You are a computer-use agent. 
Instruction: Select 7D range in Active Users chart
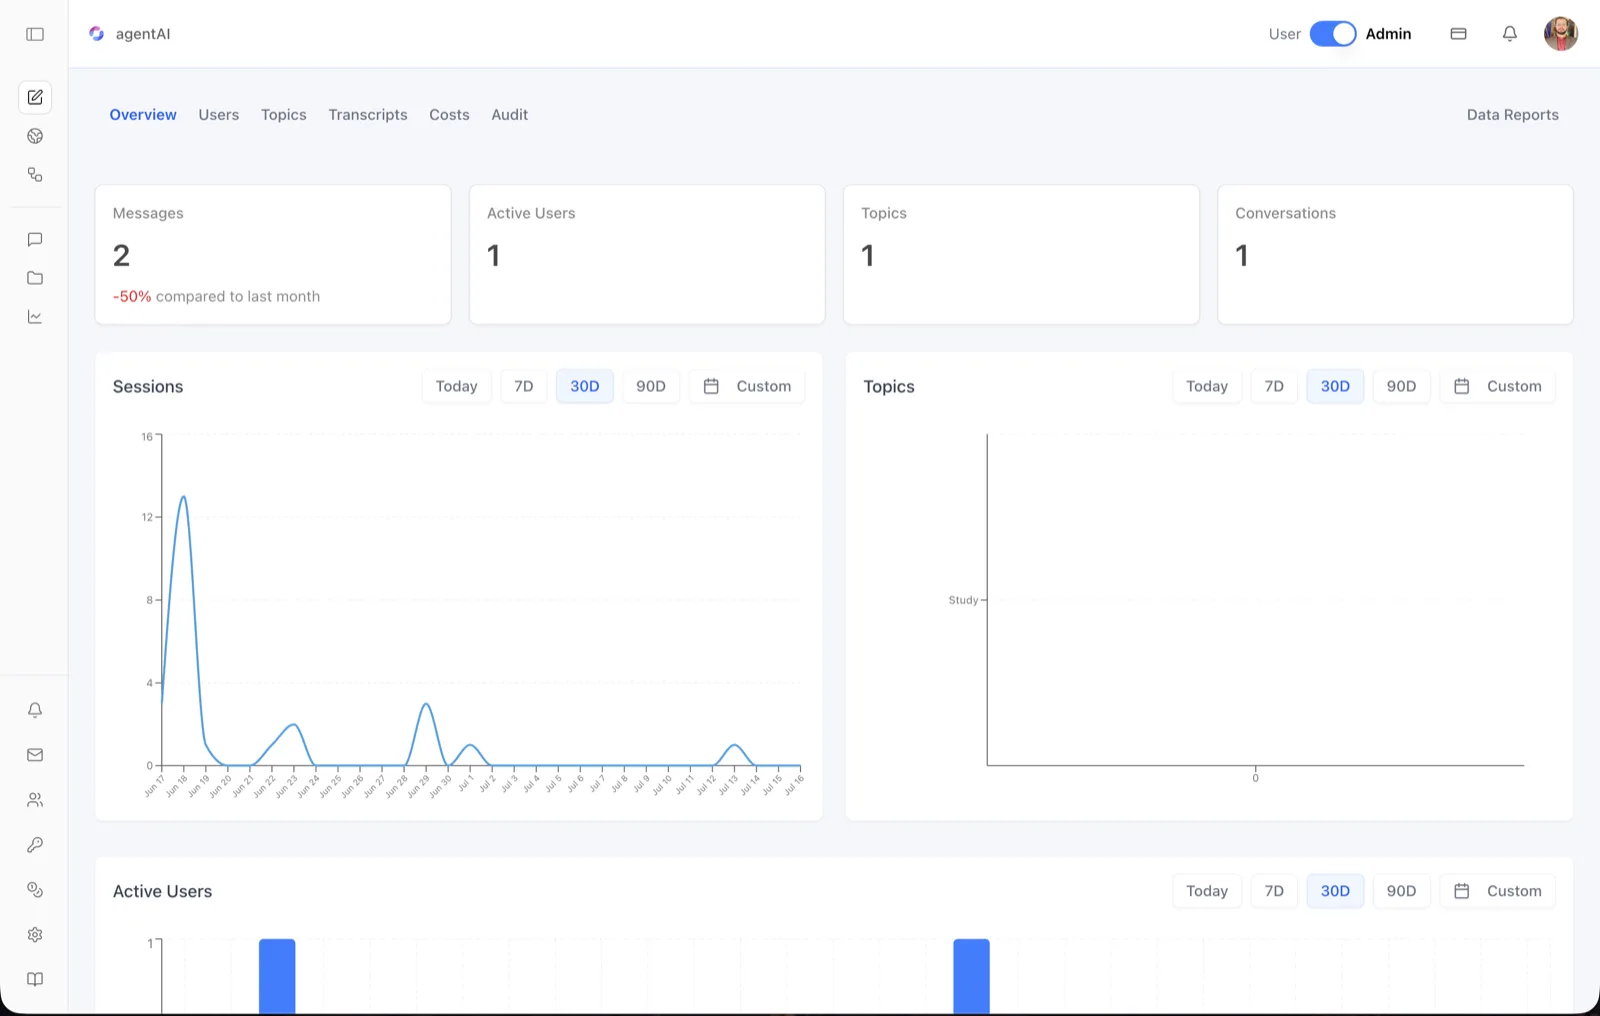[1274, 891]
